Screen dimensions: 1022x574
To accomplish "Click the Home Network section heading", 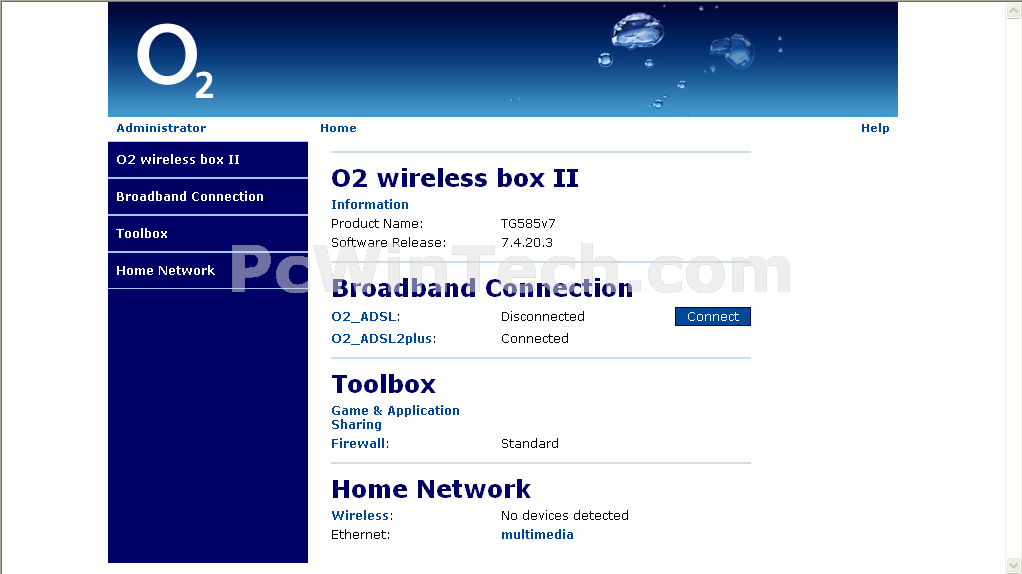I will pos(431,489).
